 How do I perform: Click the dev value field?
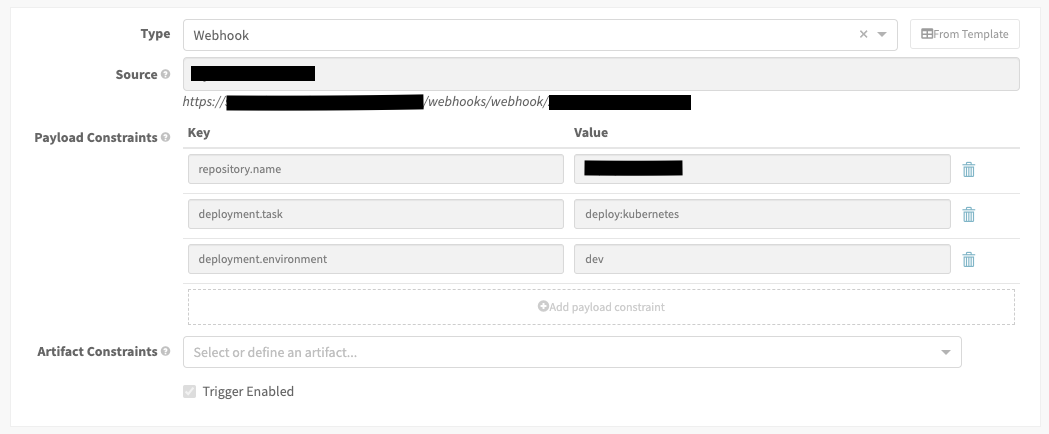pyautogui.click(x=761, y=259)
